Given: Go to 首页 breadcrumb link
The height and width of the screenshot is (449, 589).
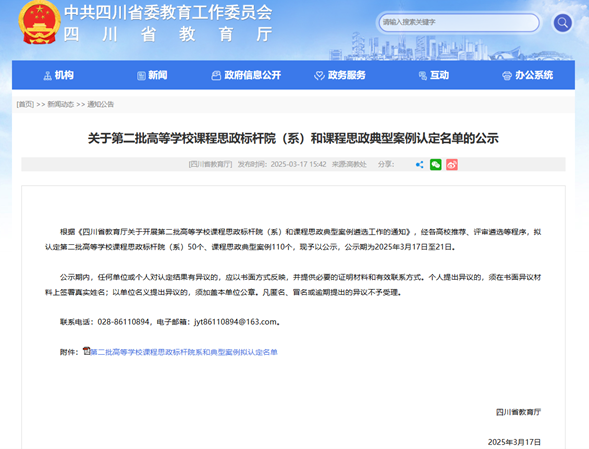Looking at the screenshot, I should [x=25, y=104].
